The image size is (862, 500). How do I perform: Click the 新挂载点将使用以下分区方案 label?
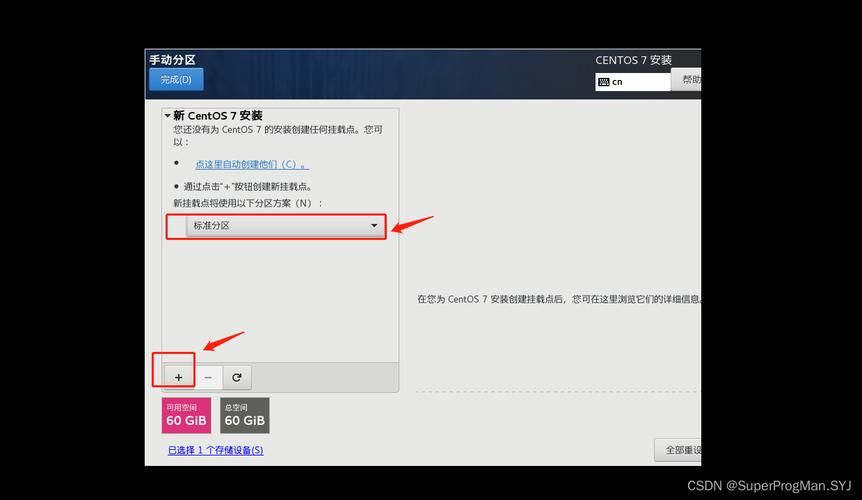(248, 203)
